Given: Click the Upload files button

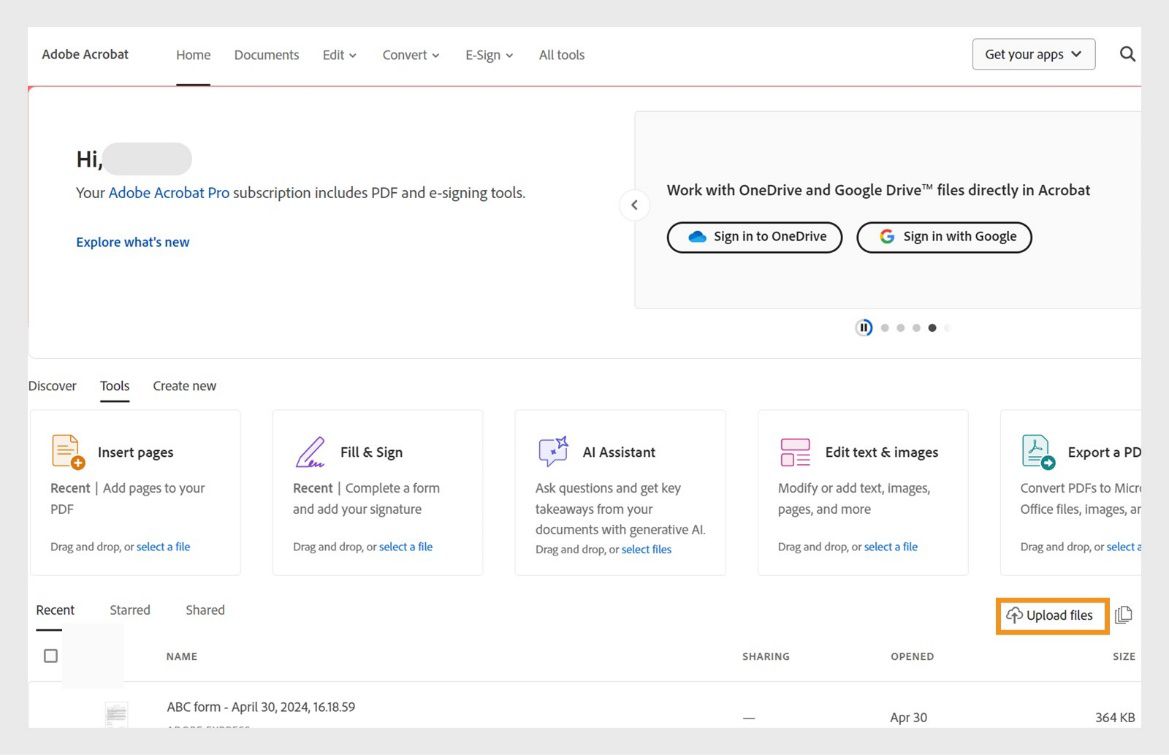Looking at the screenshot, I should [x=1051, y=615].
